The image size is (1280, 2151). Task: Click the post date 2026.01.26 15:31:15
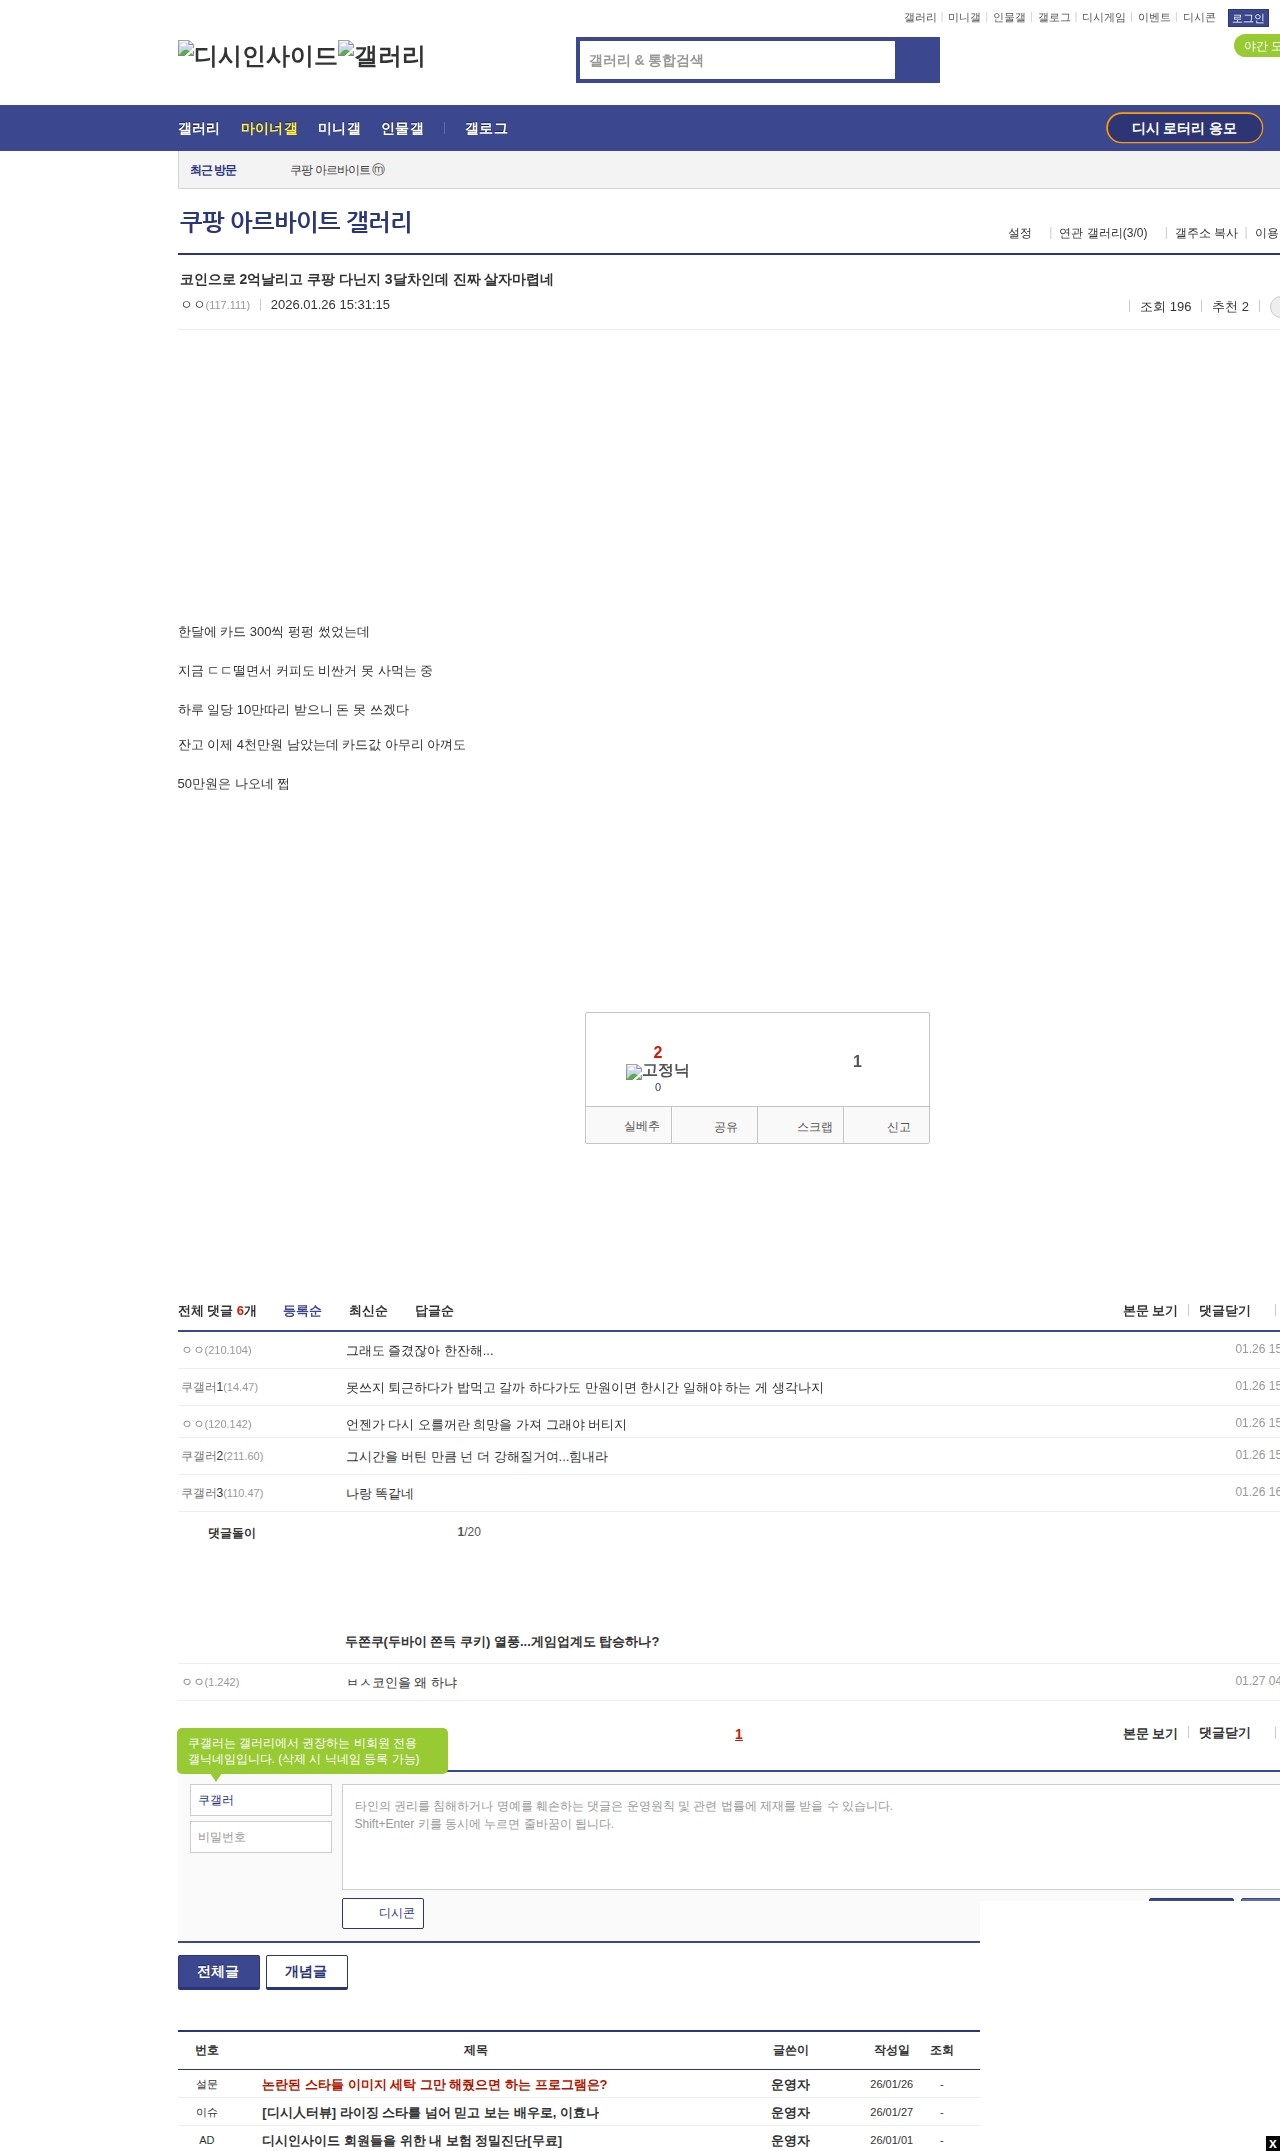[330, 305]
